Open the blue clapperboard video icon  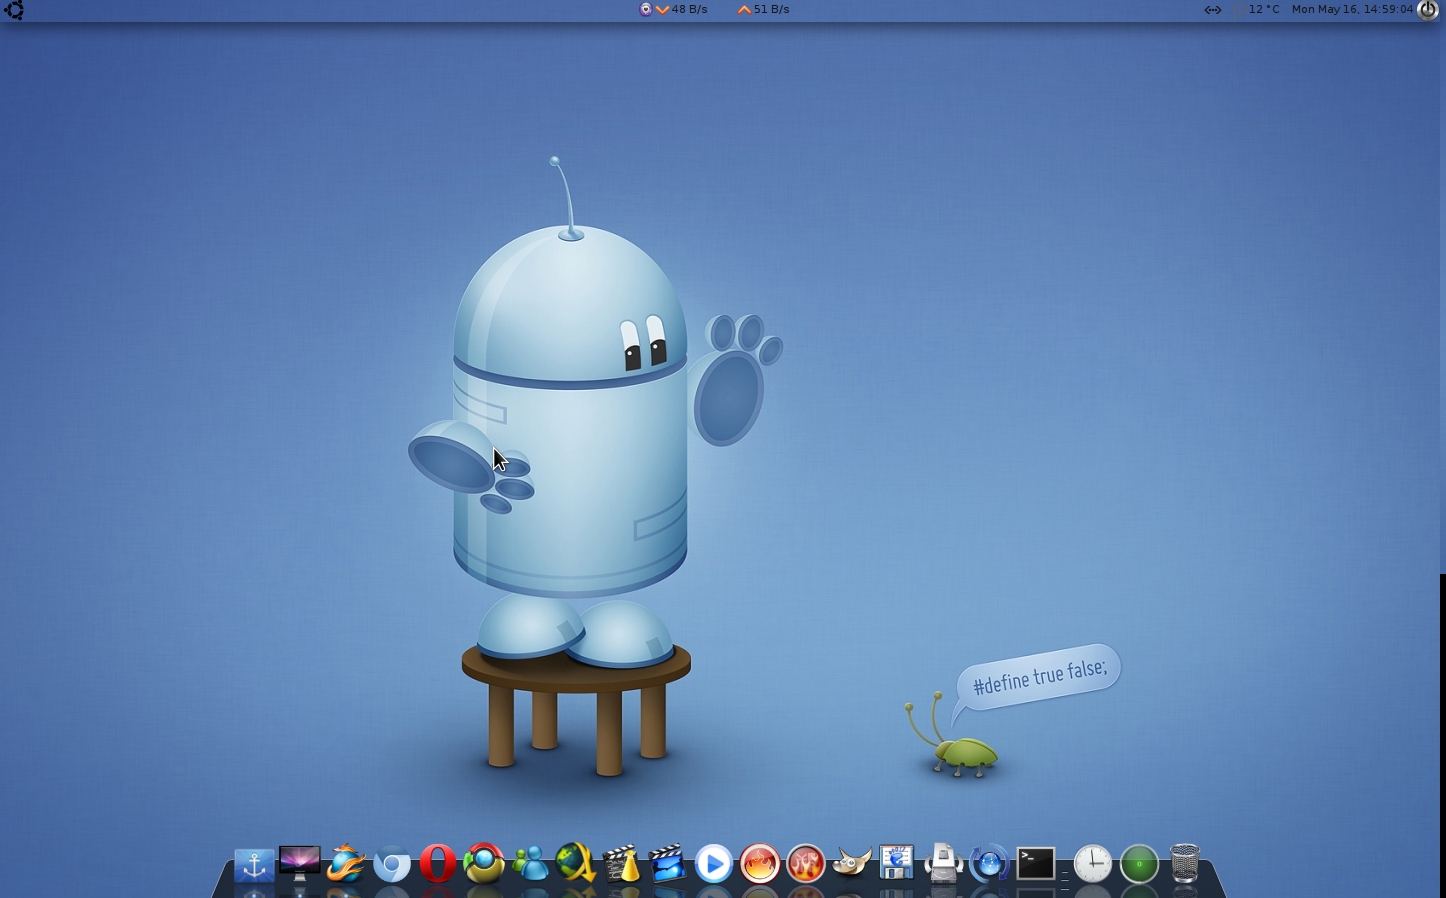tap(668, 864)
